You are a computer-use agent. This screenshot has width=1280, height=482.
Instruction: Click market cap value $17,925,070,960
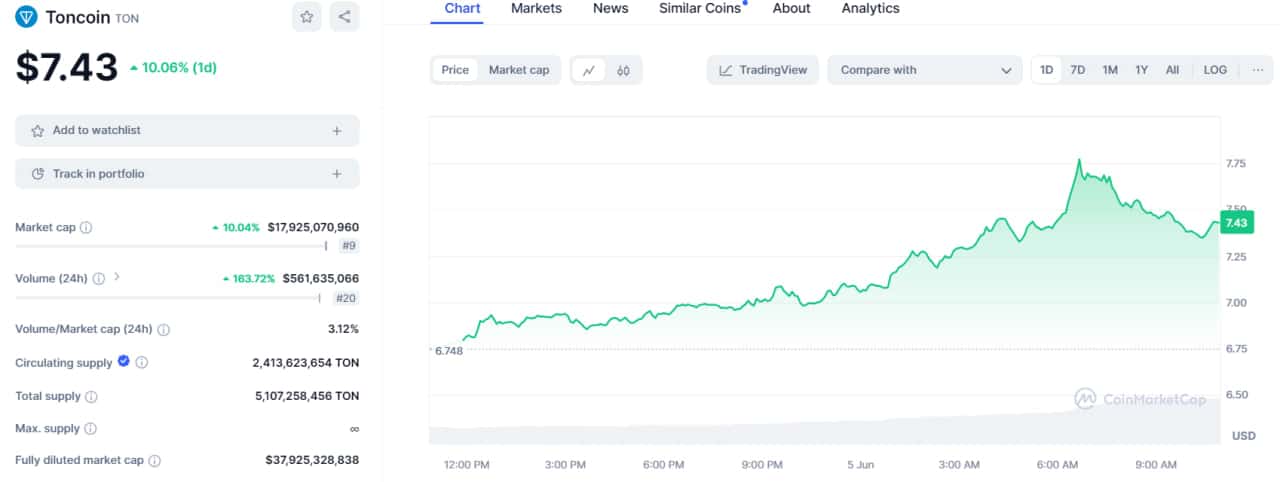coord(313,228)
